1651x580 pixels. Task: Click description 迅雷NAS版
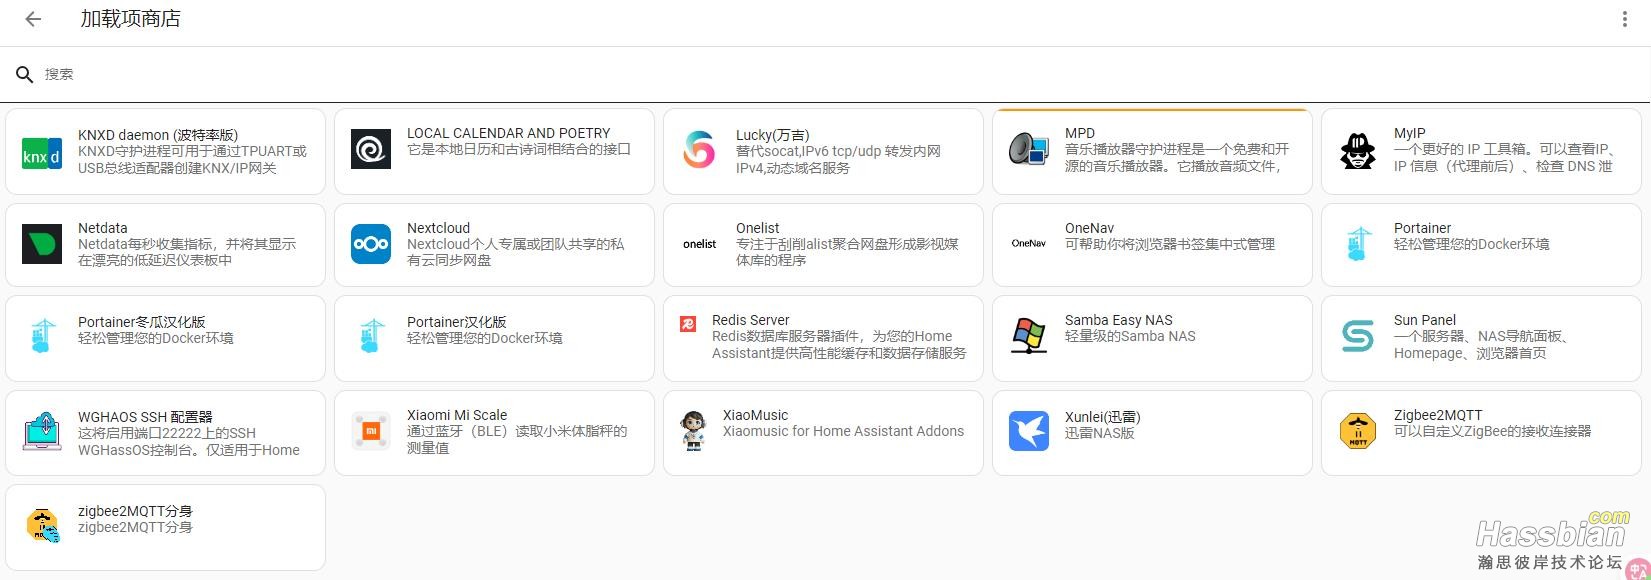coord(1100,433)
